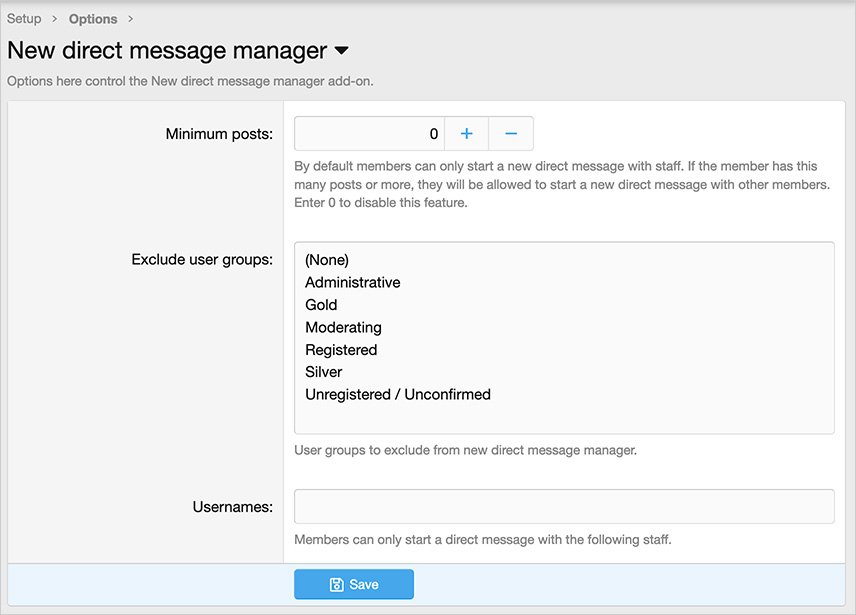This screenshot has height=615, width=856.
Task: Click the New direct message manager heading
Action: (x=167, y=50)
